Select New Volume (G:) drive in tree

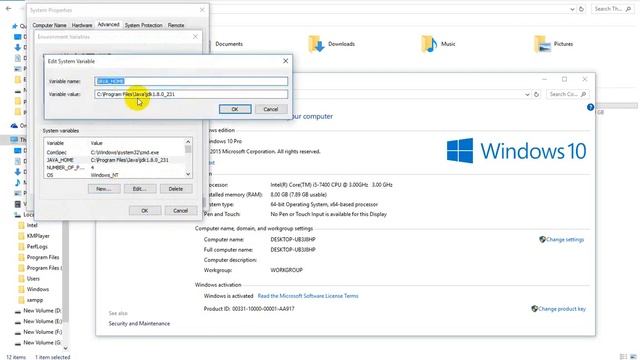(42, 342)
